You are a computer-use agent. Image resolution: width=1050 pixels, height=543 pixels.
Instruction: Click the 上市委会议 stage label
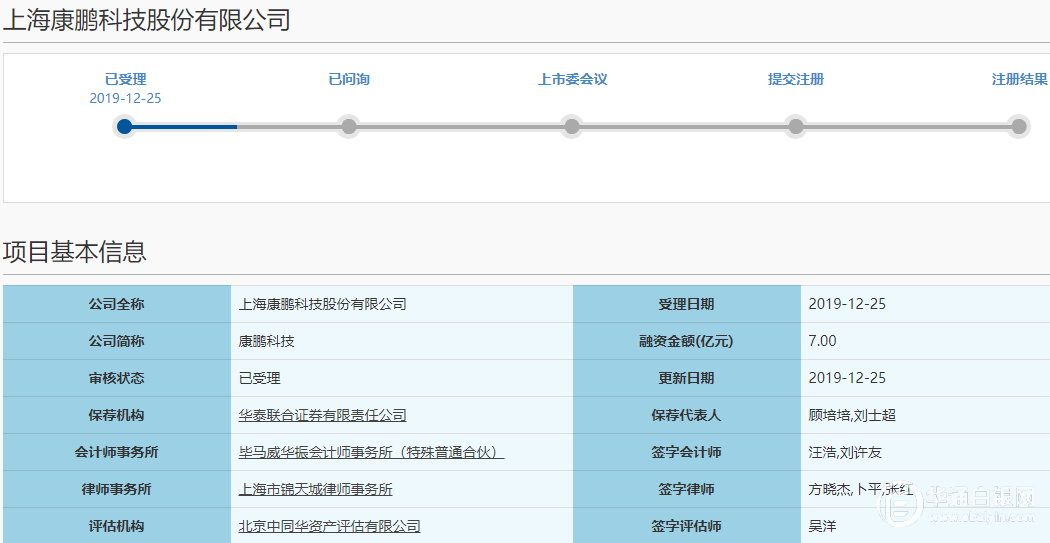(572, 79)
